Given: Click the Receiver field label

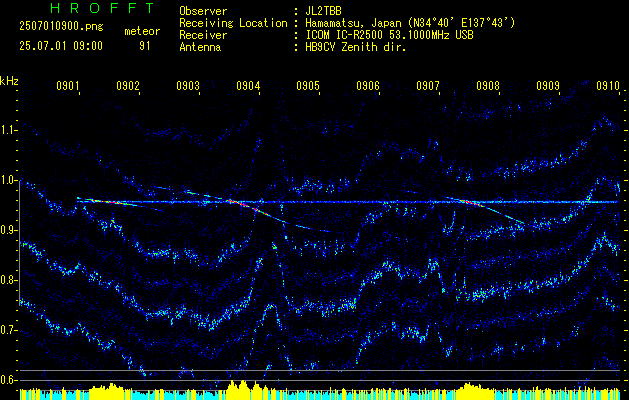Looking at the screenshot, I should point(203,35).
